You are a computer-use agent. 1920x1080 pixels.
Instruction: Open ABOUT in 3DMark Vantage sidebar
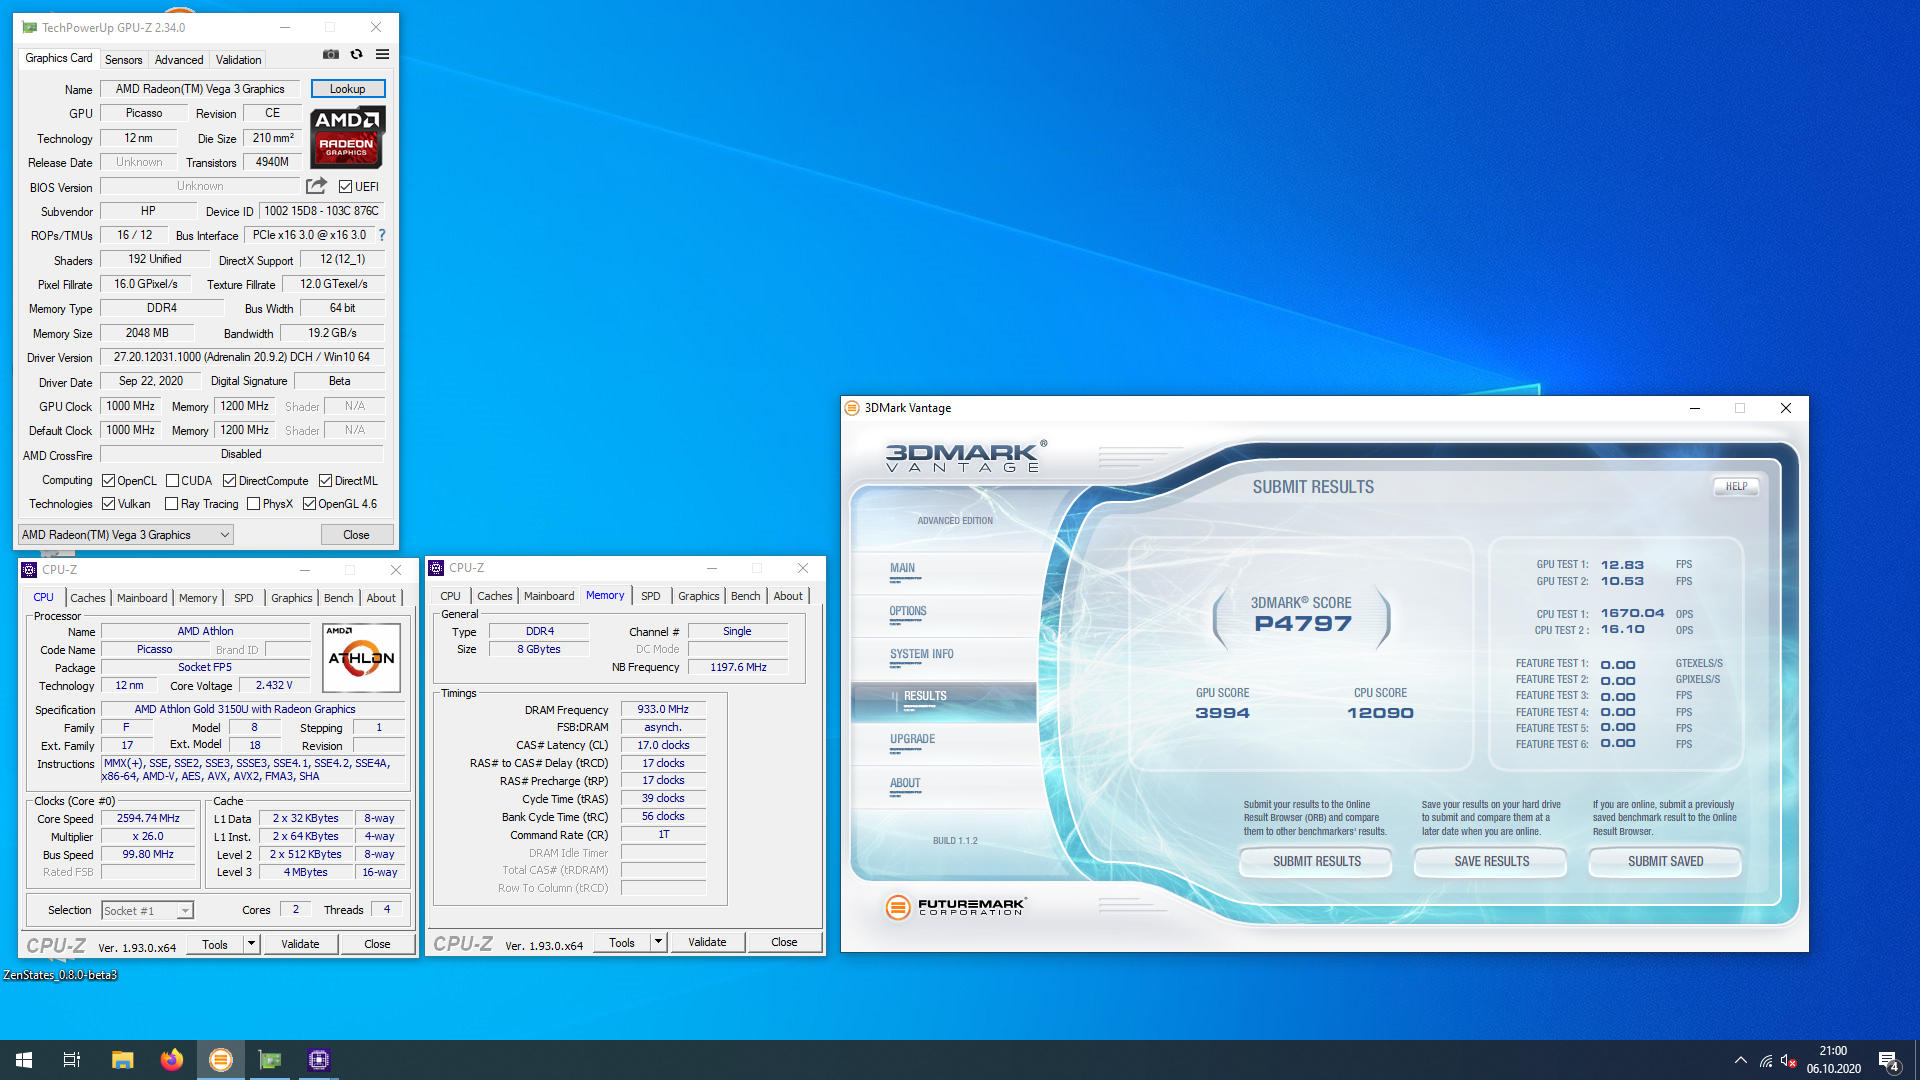[905, 784]
